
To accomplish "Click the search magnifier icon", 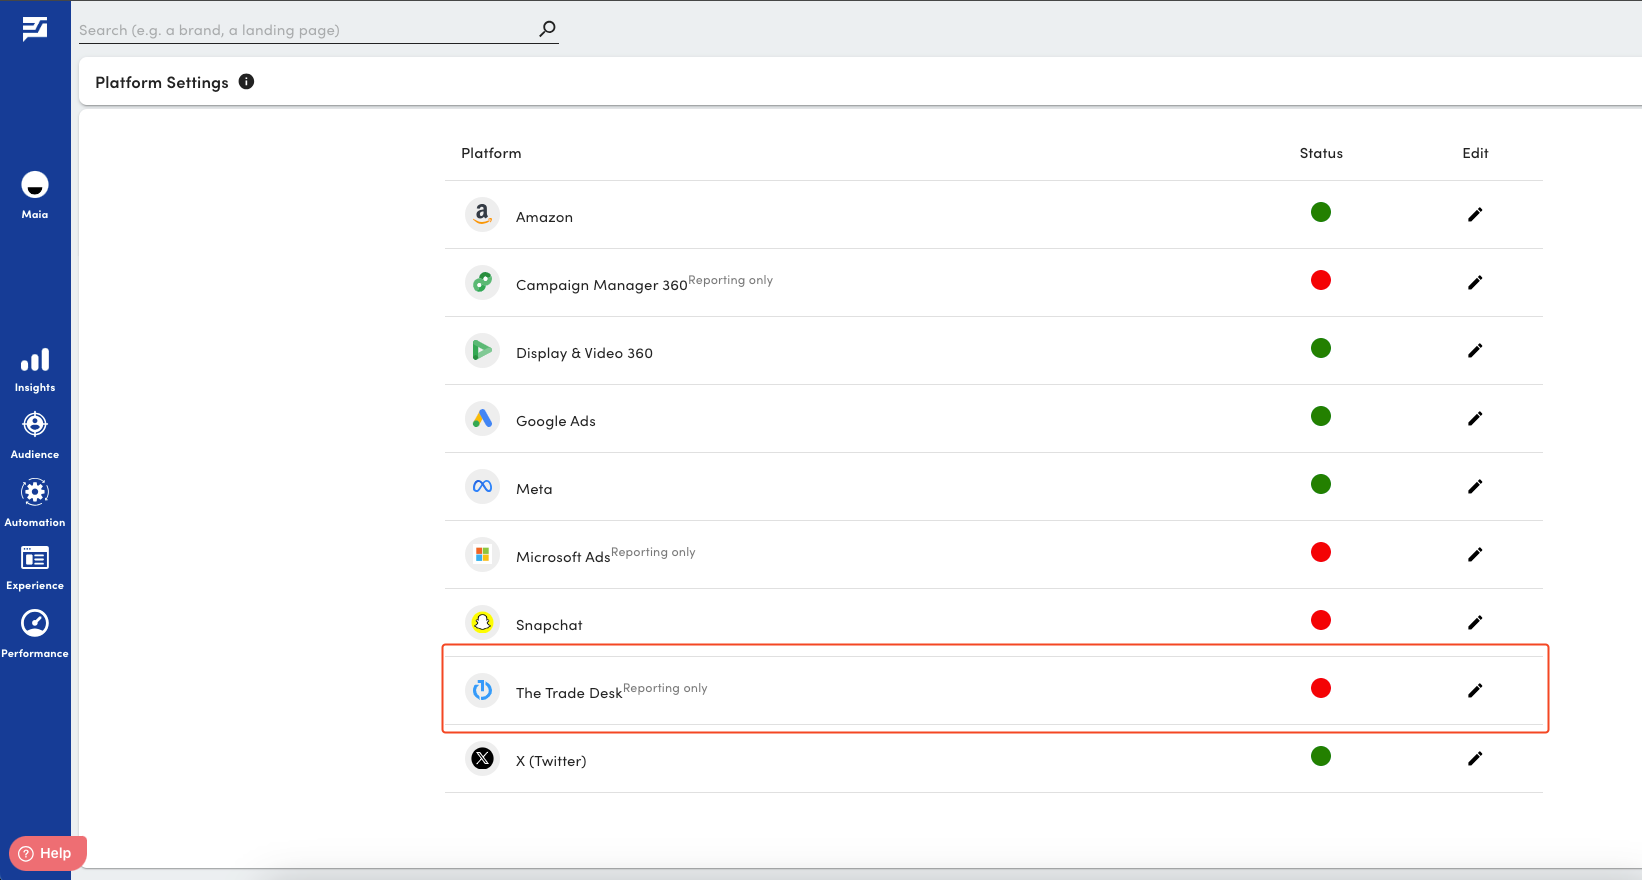I will tap(547, 29).
